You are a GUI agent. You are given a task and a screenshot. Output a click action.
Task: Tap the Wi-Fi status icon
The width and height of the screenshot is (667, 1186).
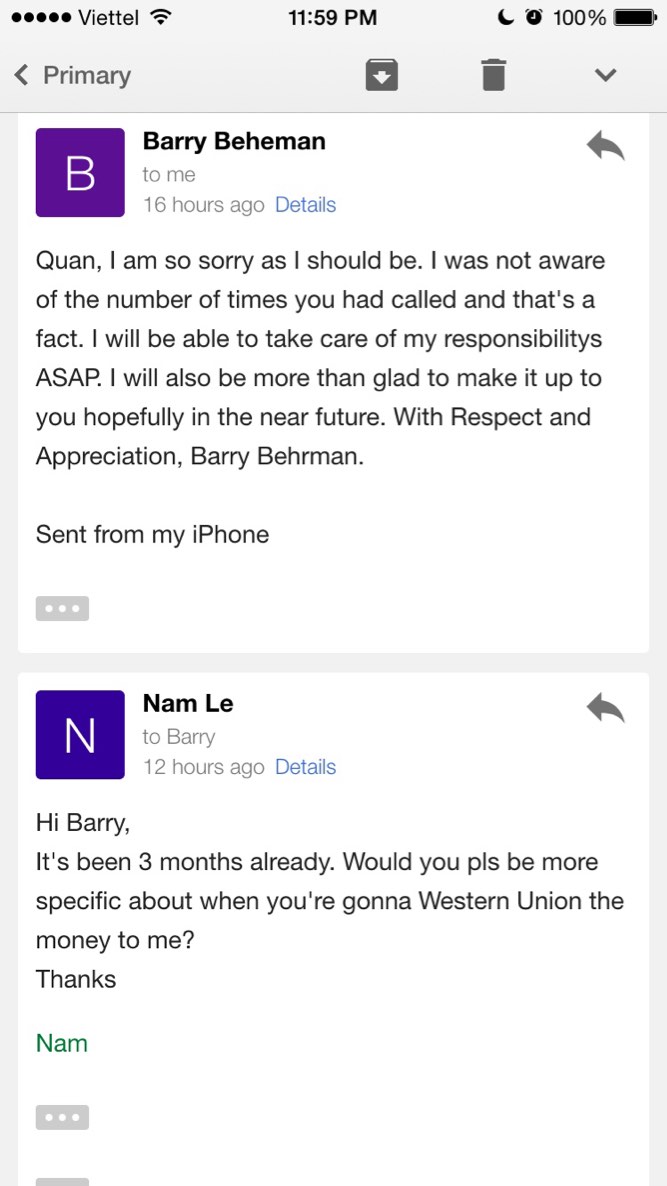pyautogui.click(x=159, y=17)
